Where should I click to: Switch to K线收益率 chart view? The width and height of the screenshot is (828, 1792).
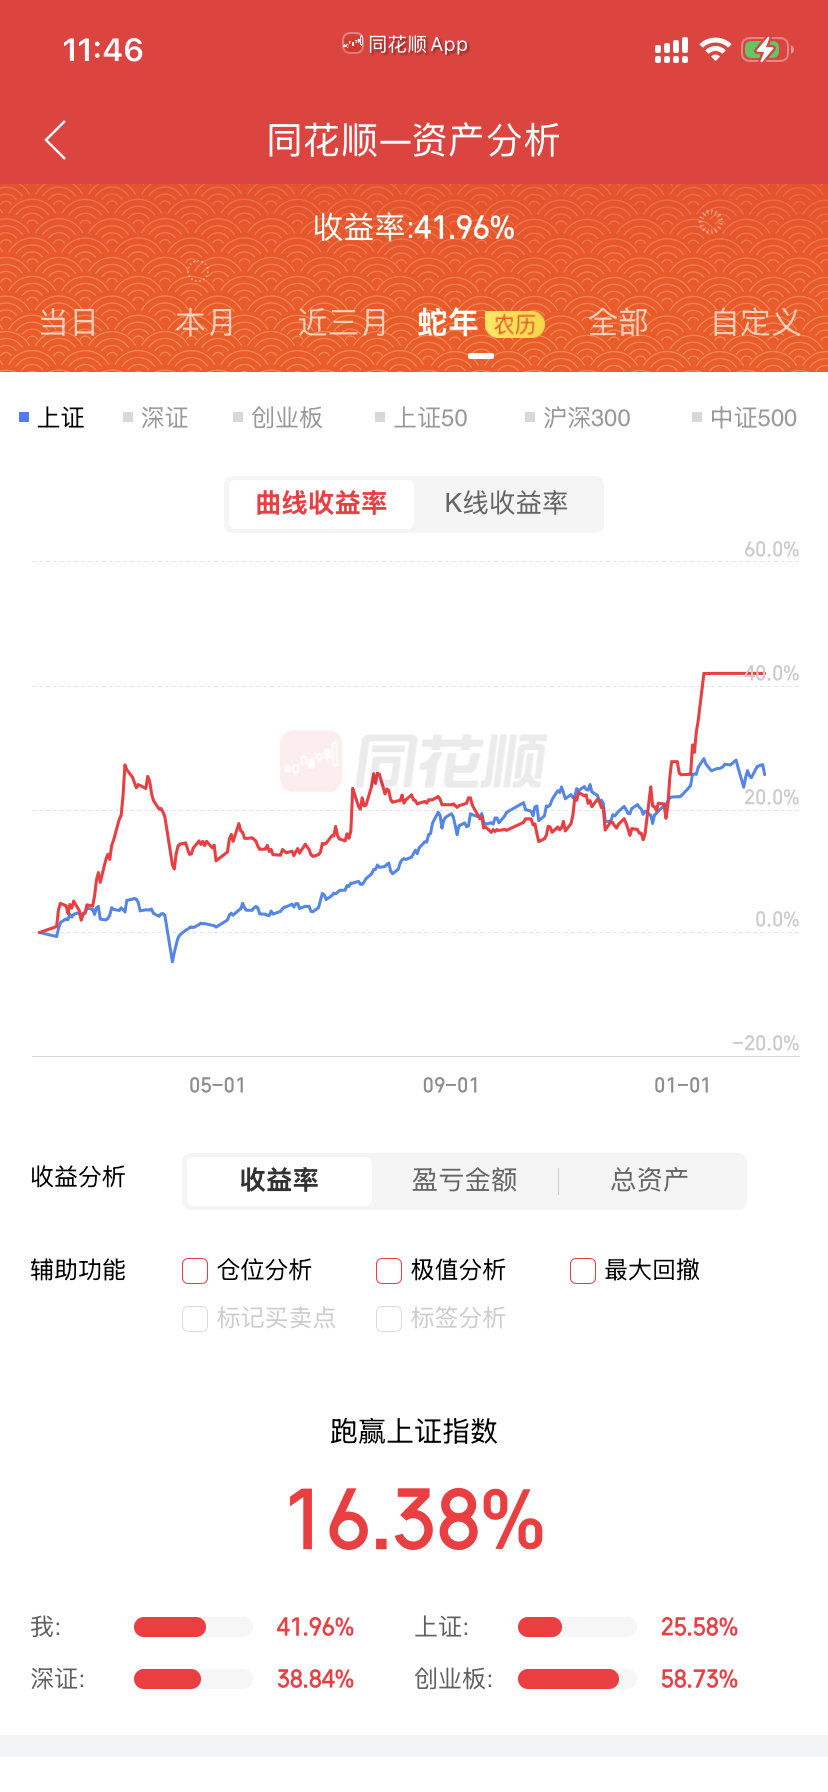tap(506, 503)
